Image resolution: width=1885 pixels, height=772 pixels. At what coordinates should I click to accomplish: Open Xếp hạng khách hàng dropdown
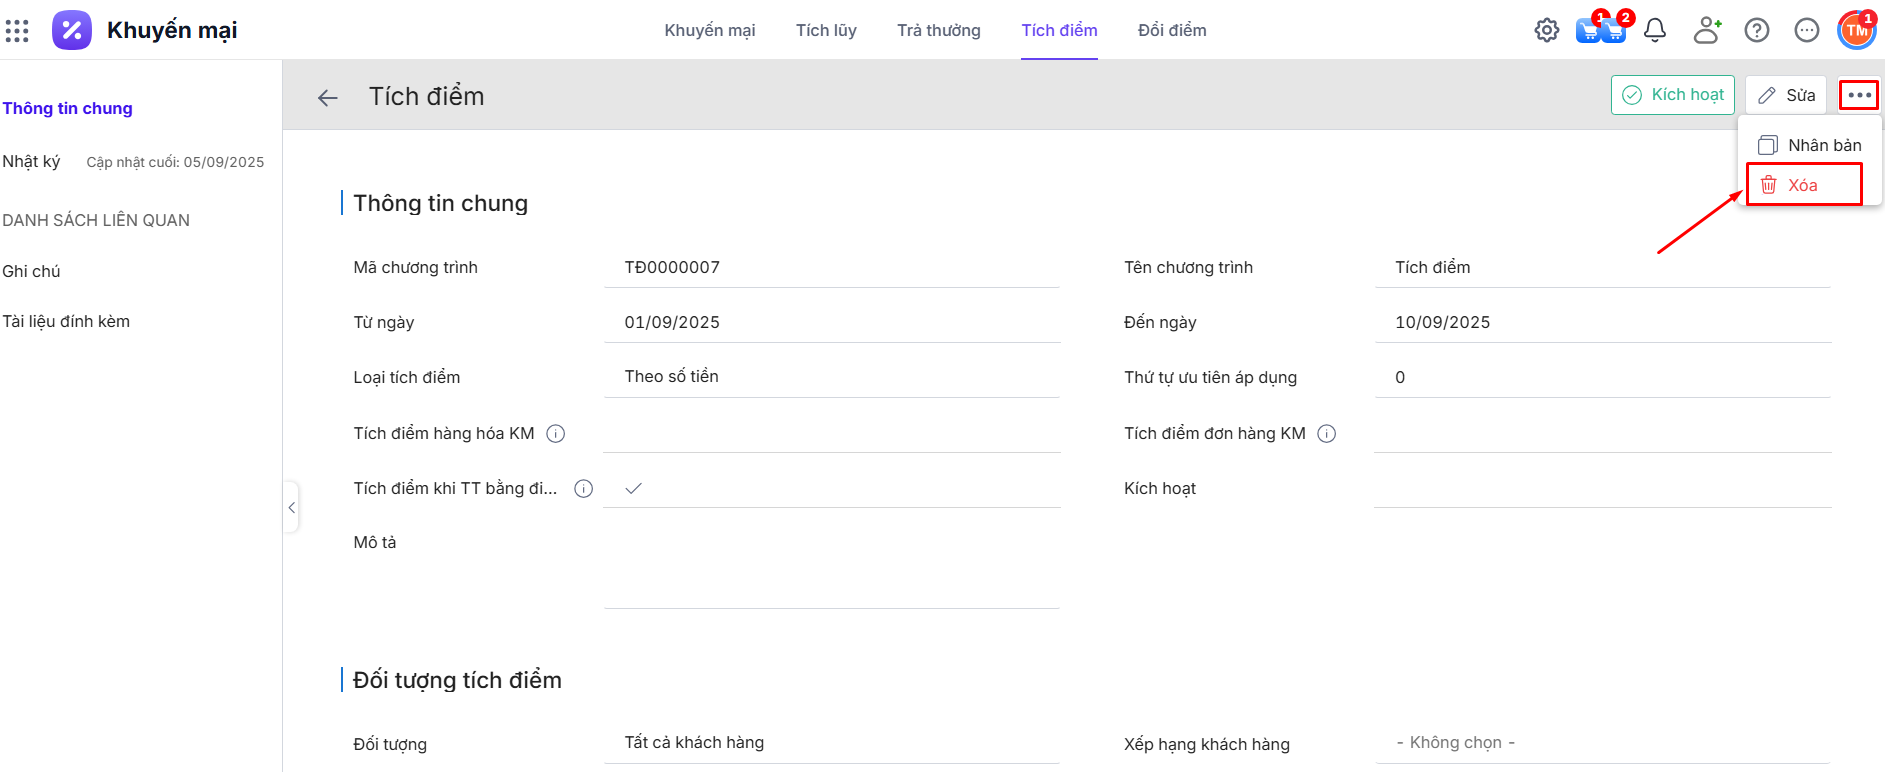click(x=1600, y=743)
